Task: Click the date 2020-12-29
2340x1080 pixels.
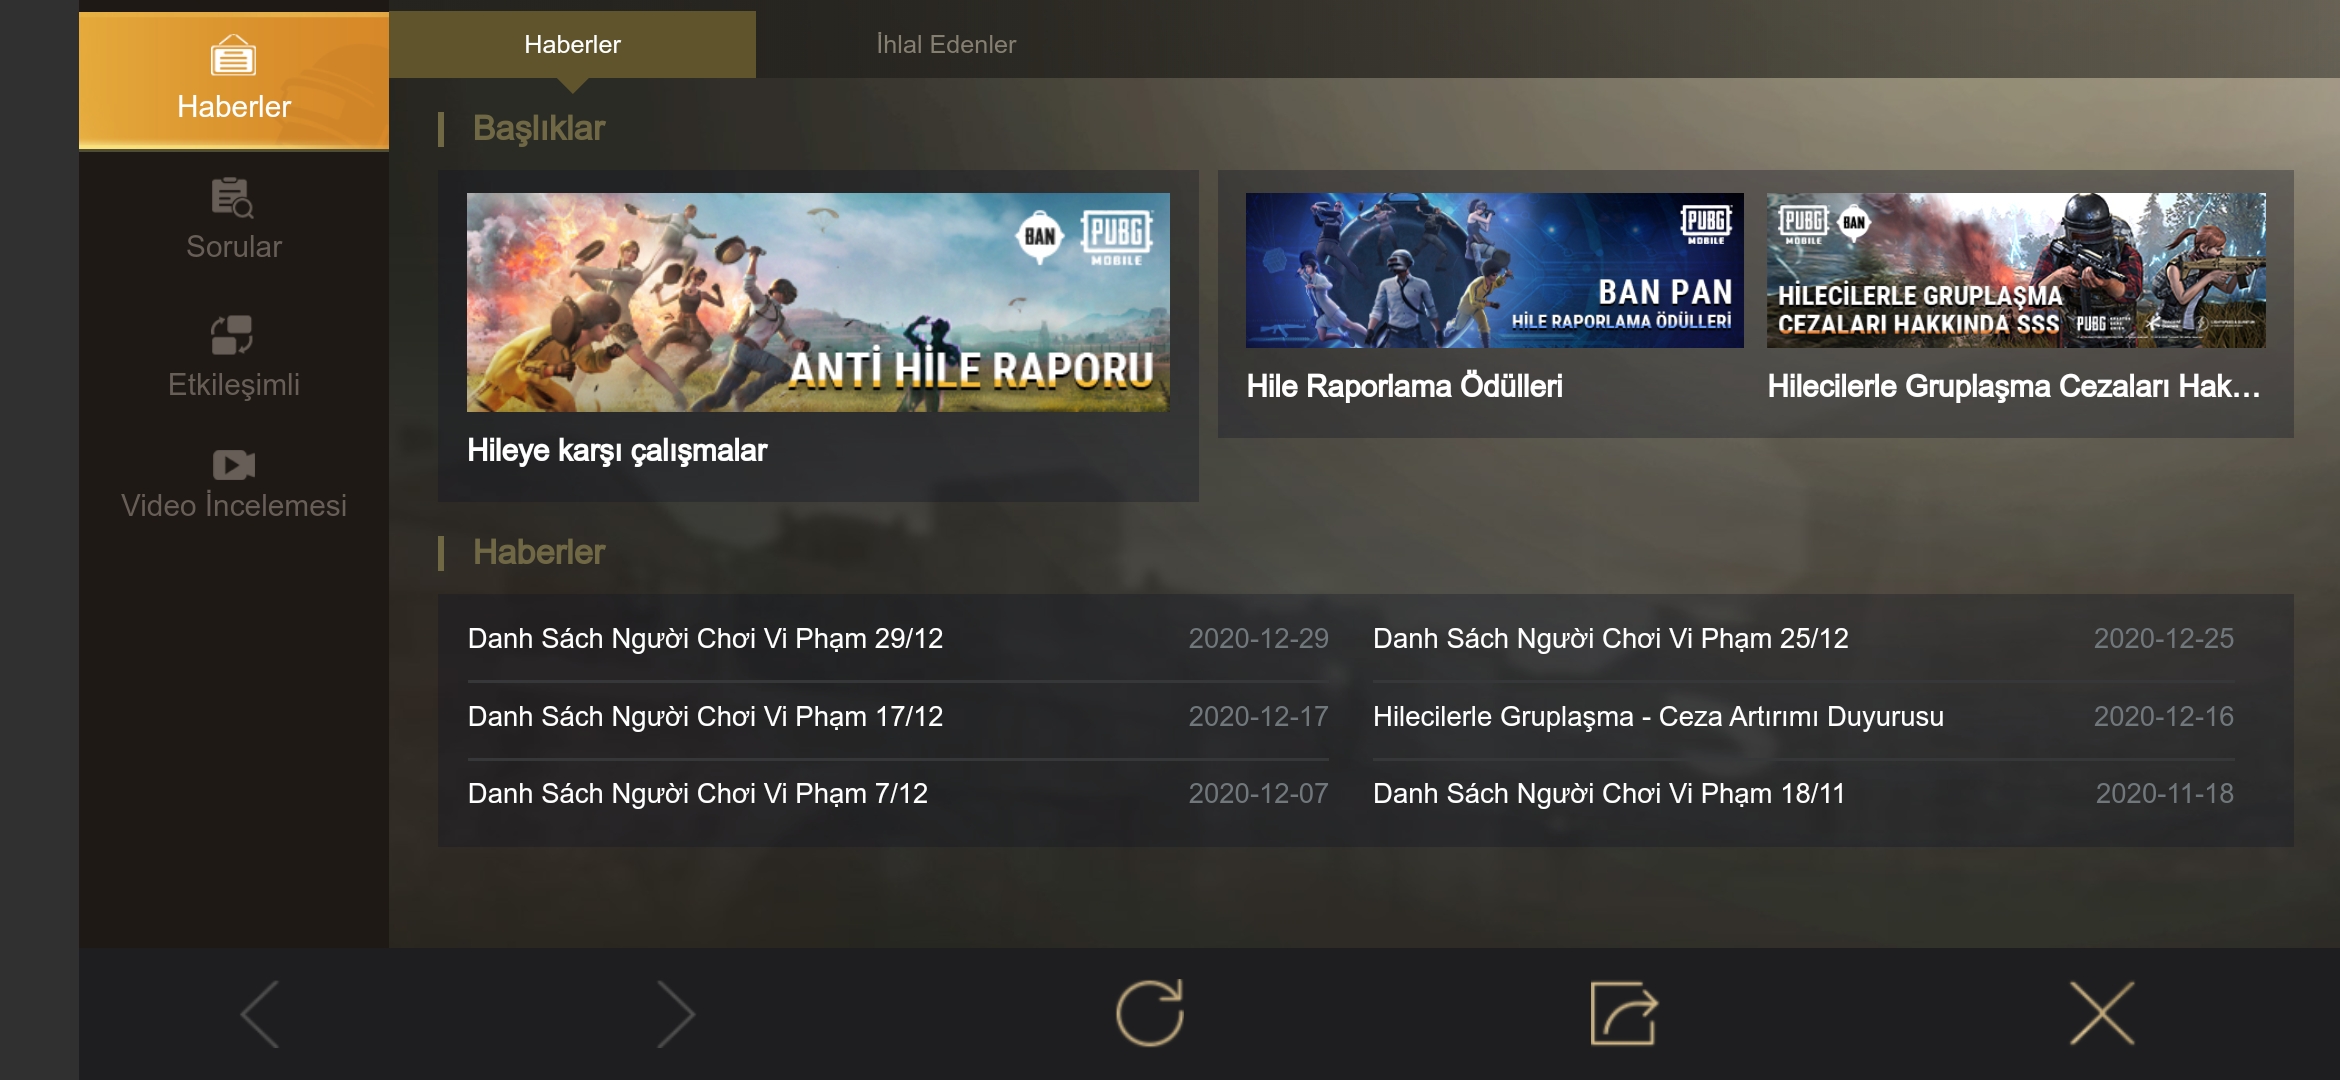Action: click(1258, 638)
